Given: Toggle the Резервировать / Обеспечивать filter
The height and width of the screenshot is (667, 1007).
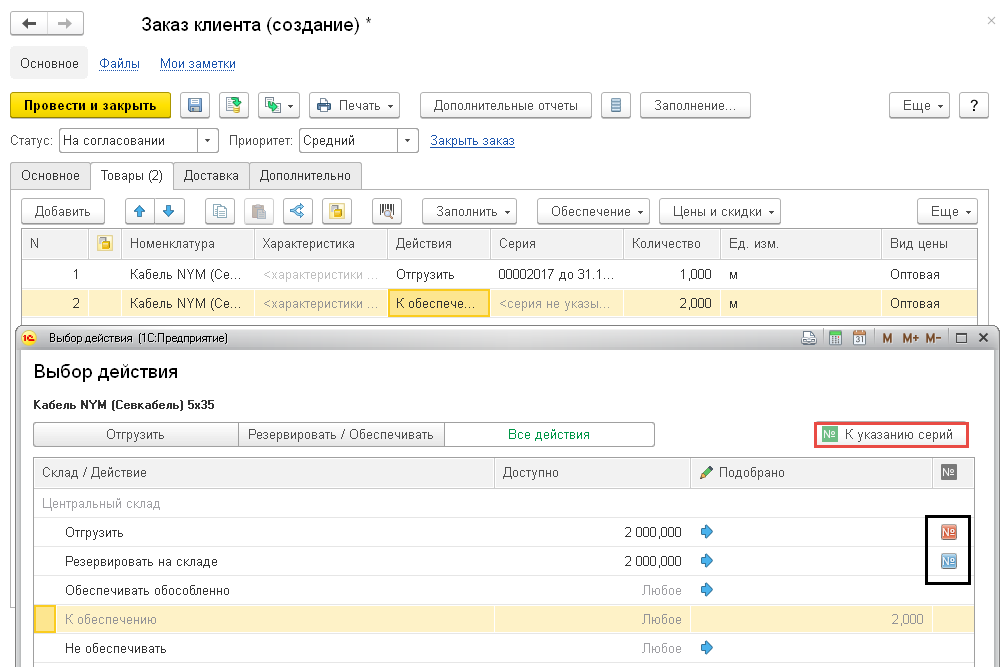Looking at the screenshot, I should (340, 434).
